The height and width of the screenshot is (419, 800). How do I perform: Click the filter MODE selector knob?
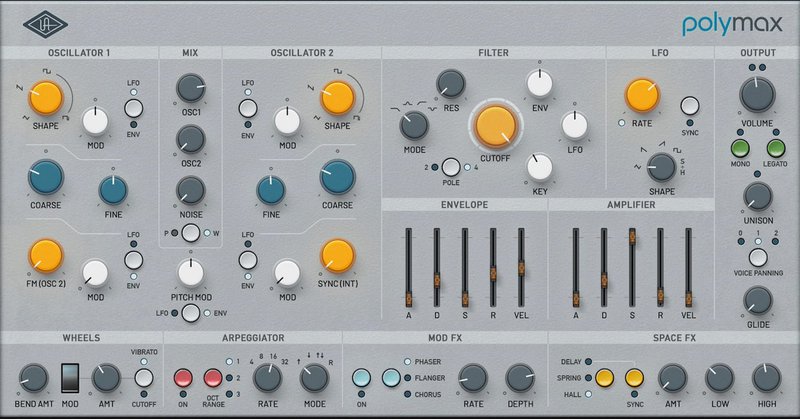[414, 126]
